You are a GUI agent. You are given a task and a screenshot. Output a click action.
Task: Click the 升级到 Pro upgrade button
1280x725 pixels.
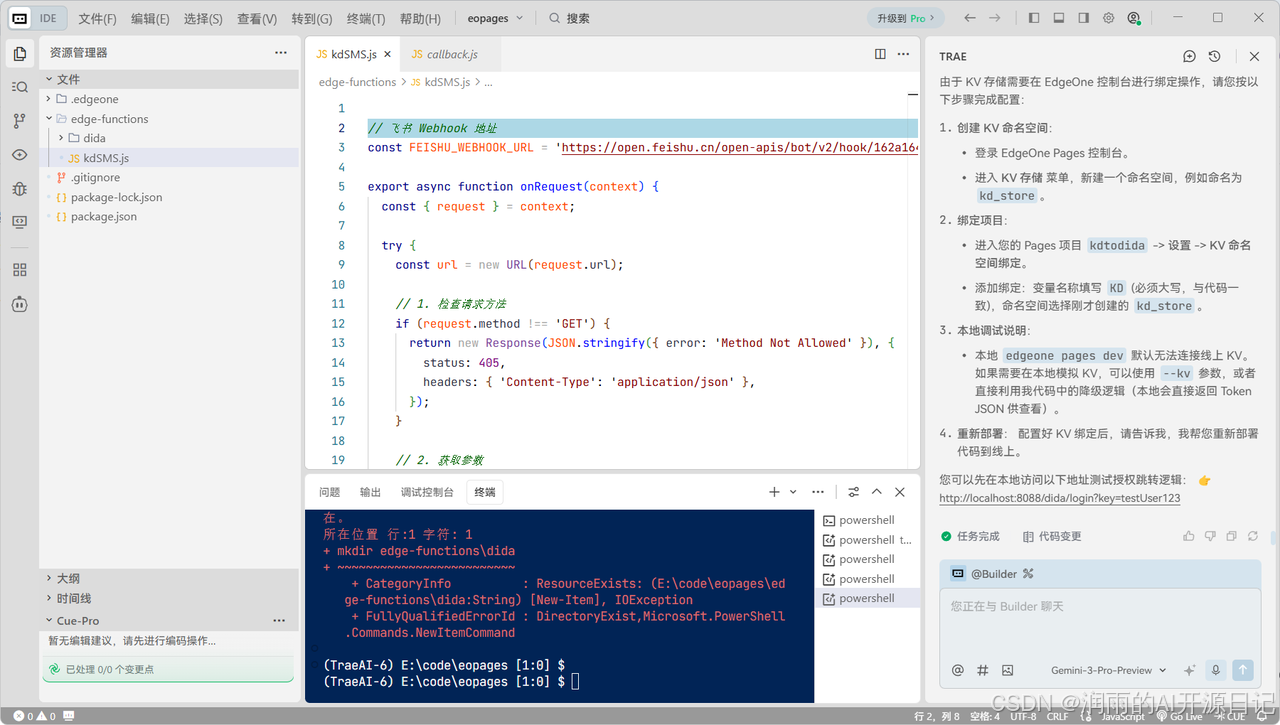[x=906, y=18]
